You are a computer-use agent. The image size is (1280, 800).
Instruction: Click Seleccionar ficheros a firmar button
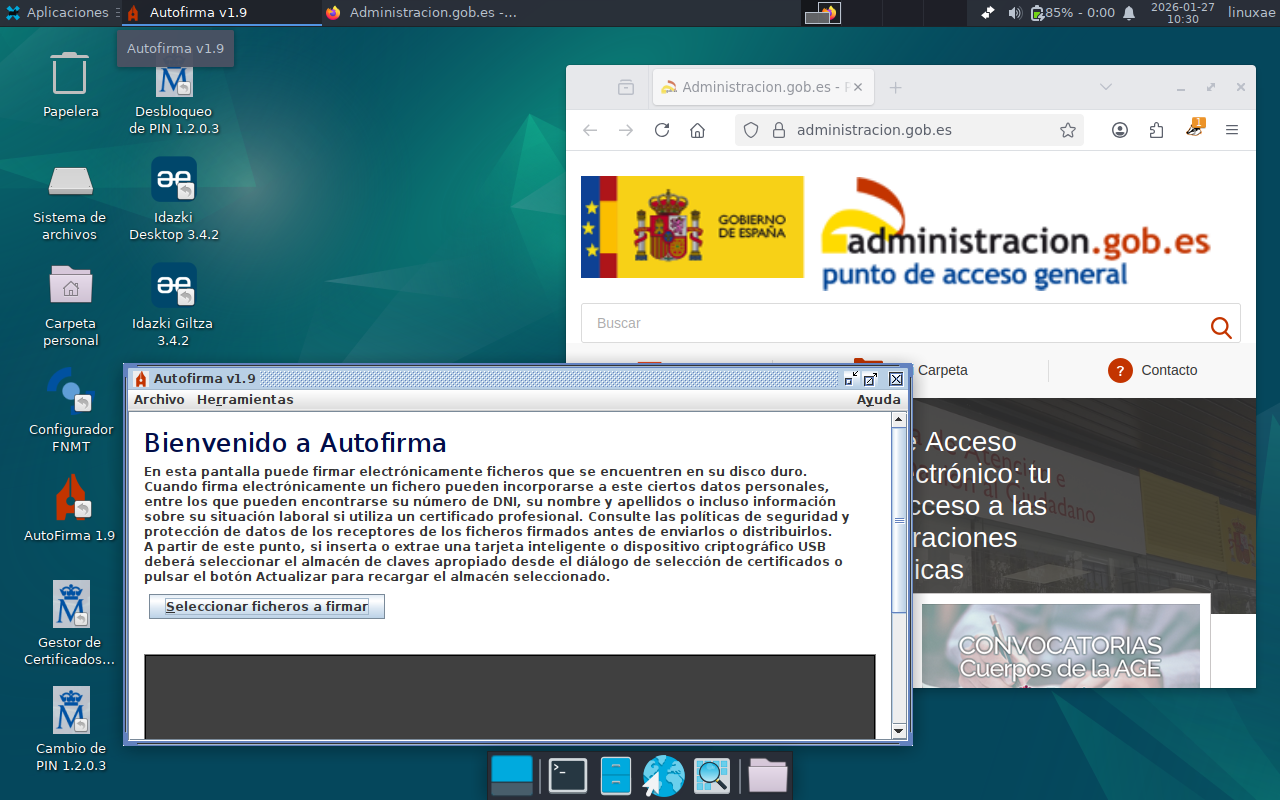(x=267, y=606)
